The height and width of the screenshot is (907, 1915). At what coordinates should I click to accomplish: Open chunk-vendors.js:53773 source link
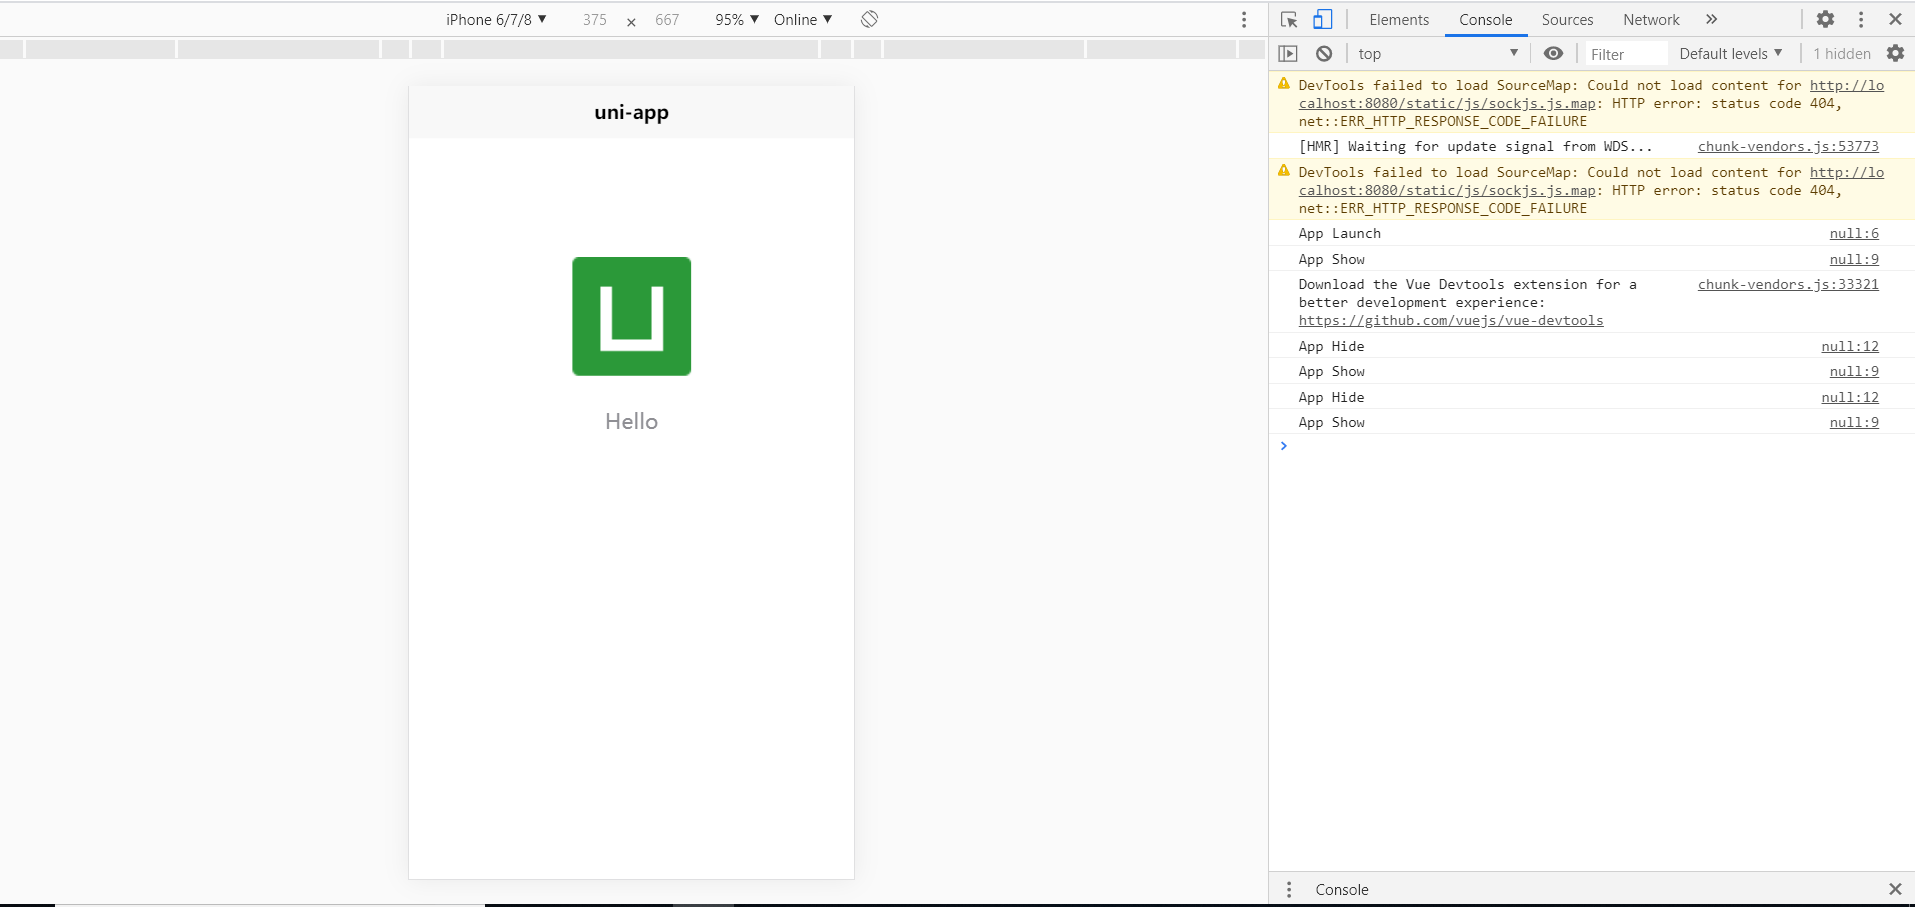click(1788, 147)
